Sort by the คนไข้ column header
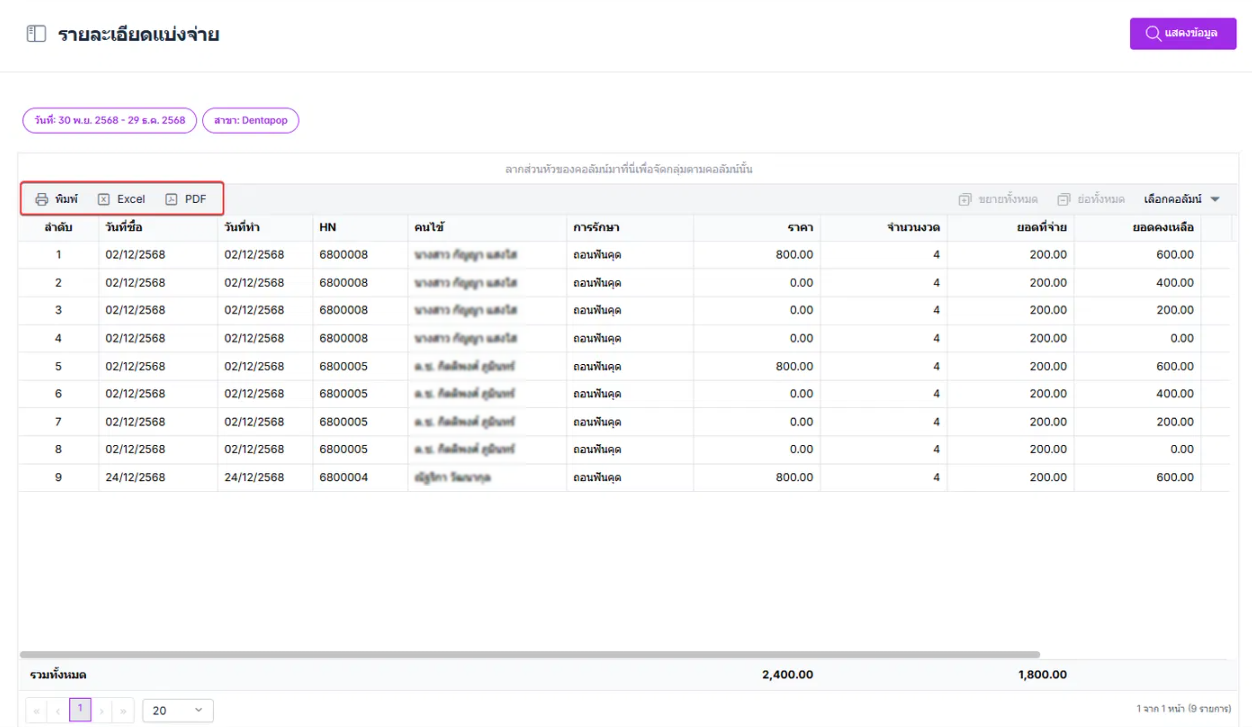The width and height of the screenshot is (1252, 727). 487,228
